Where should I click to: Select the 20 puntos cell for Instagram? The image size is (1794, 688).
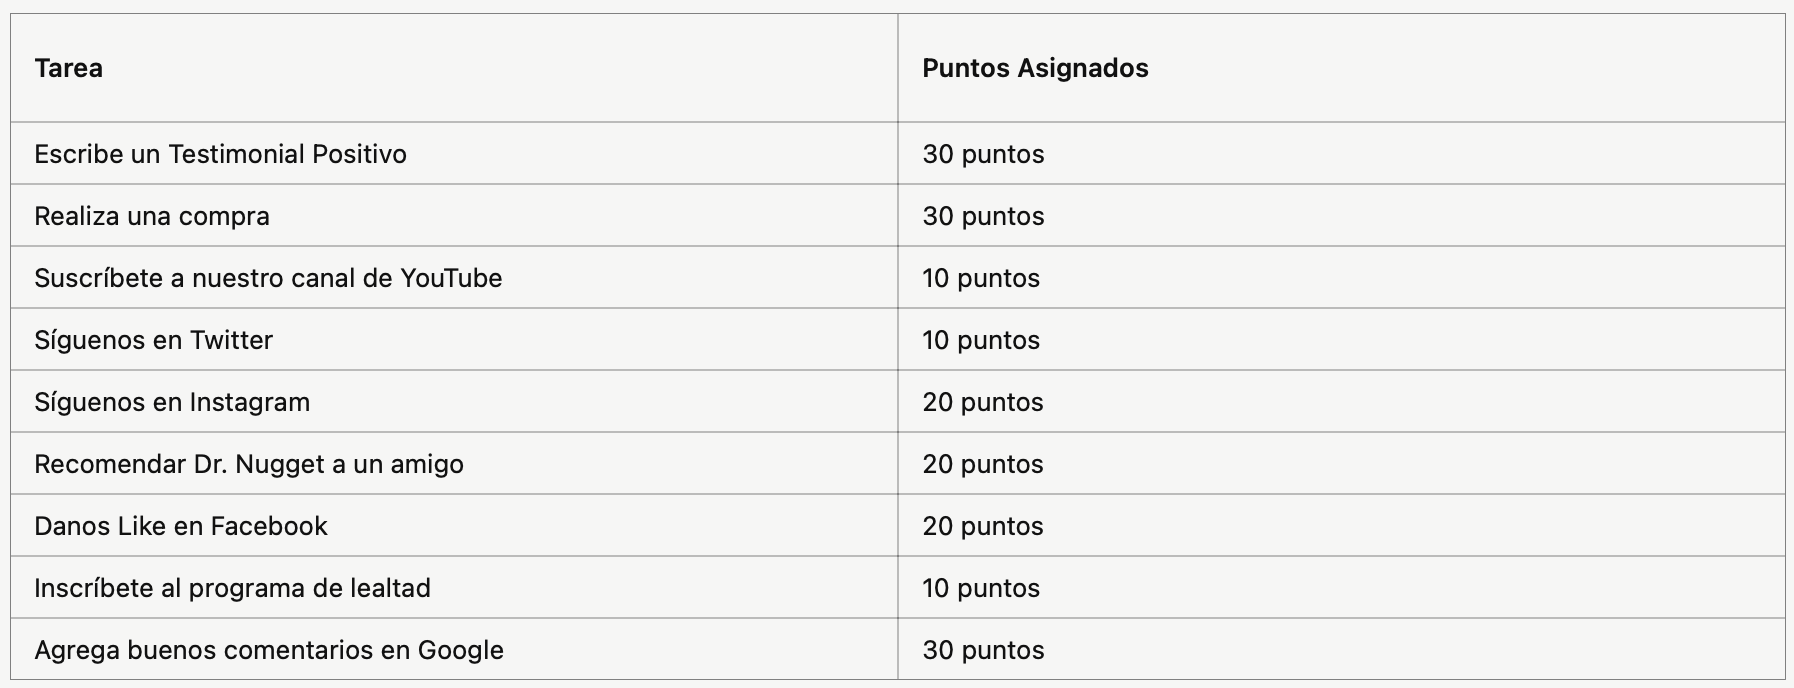[1341, 401]
